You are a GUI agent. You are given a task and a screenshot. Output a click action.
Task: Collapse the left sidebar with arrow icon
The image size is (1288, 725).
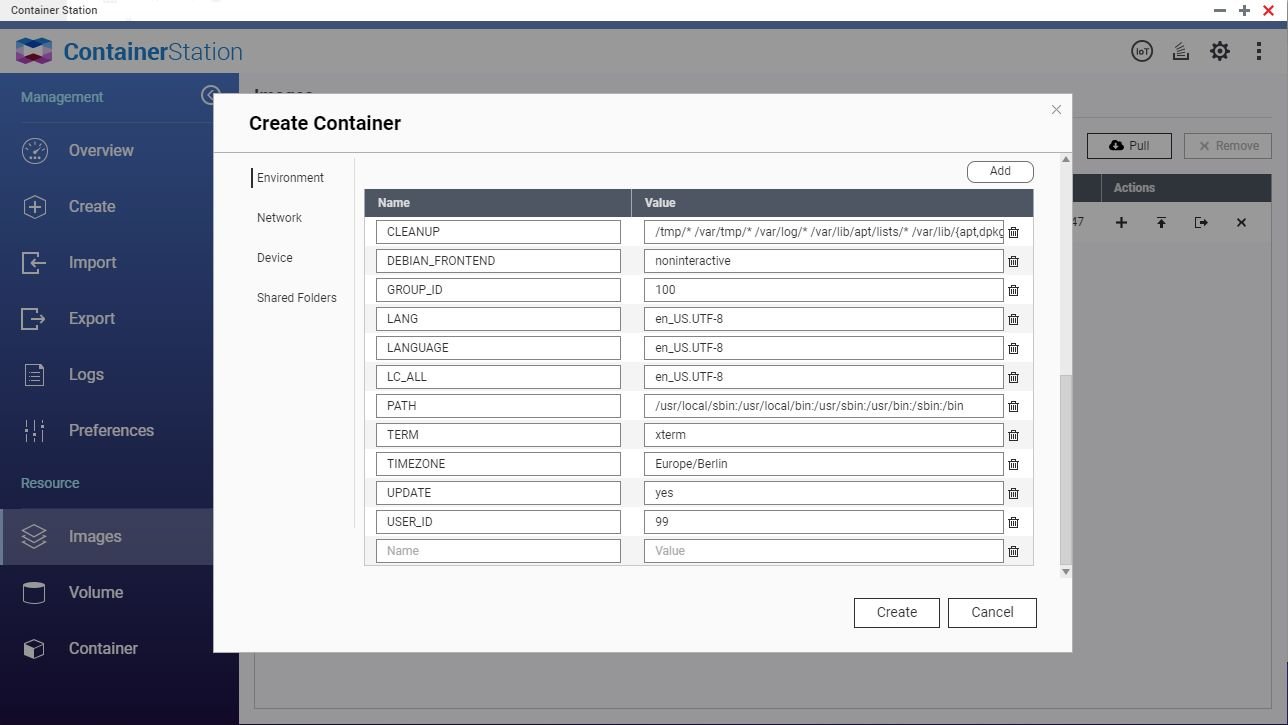tap(210, 95)
